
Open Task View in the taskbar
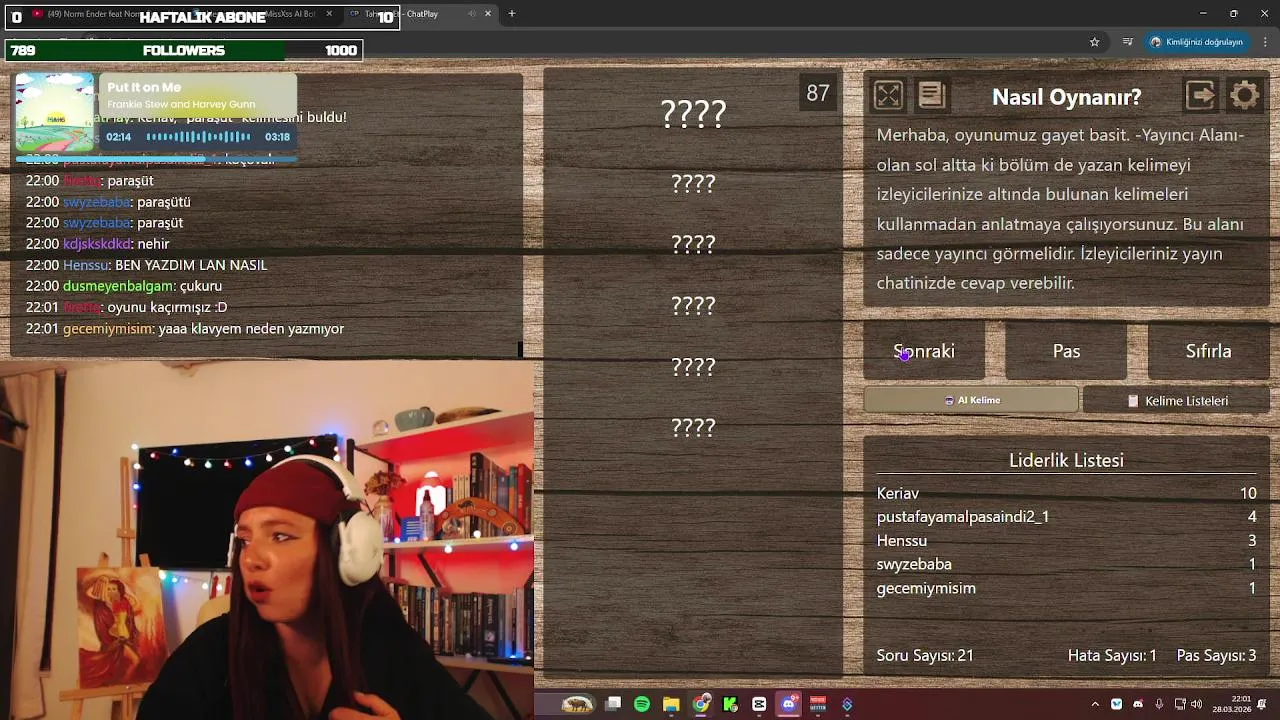pos(613,704)
